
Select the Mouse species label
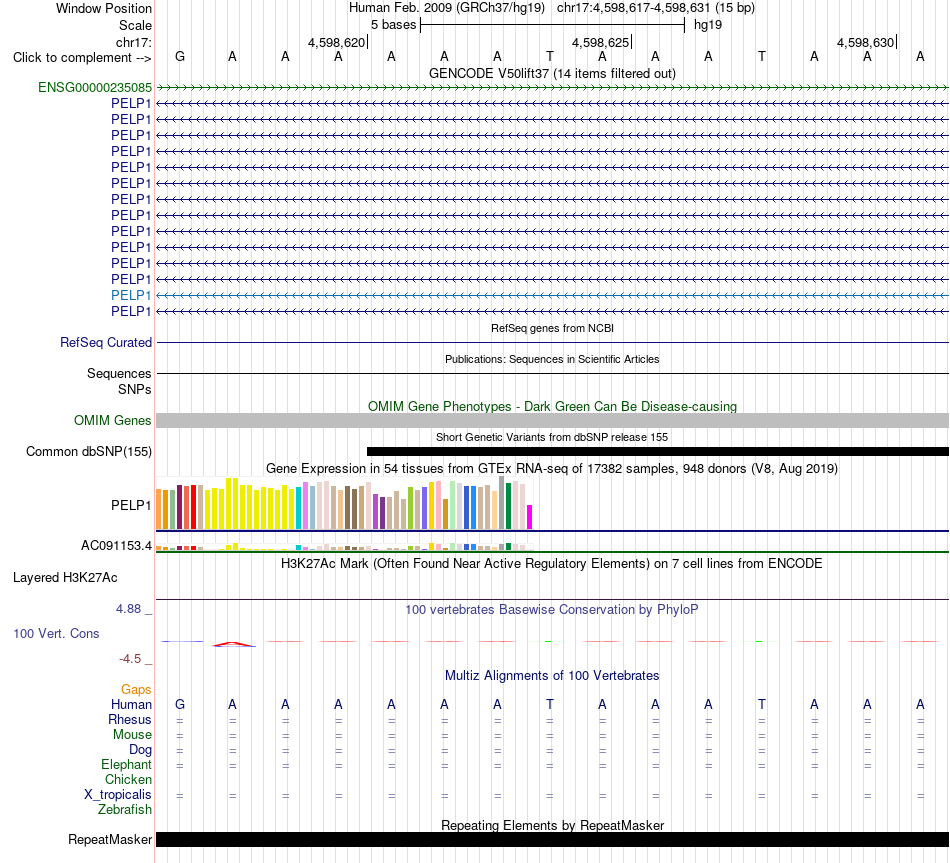tap(132, 735)
